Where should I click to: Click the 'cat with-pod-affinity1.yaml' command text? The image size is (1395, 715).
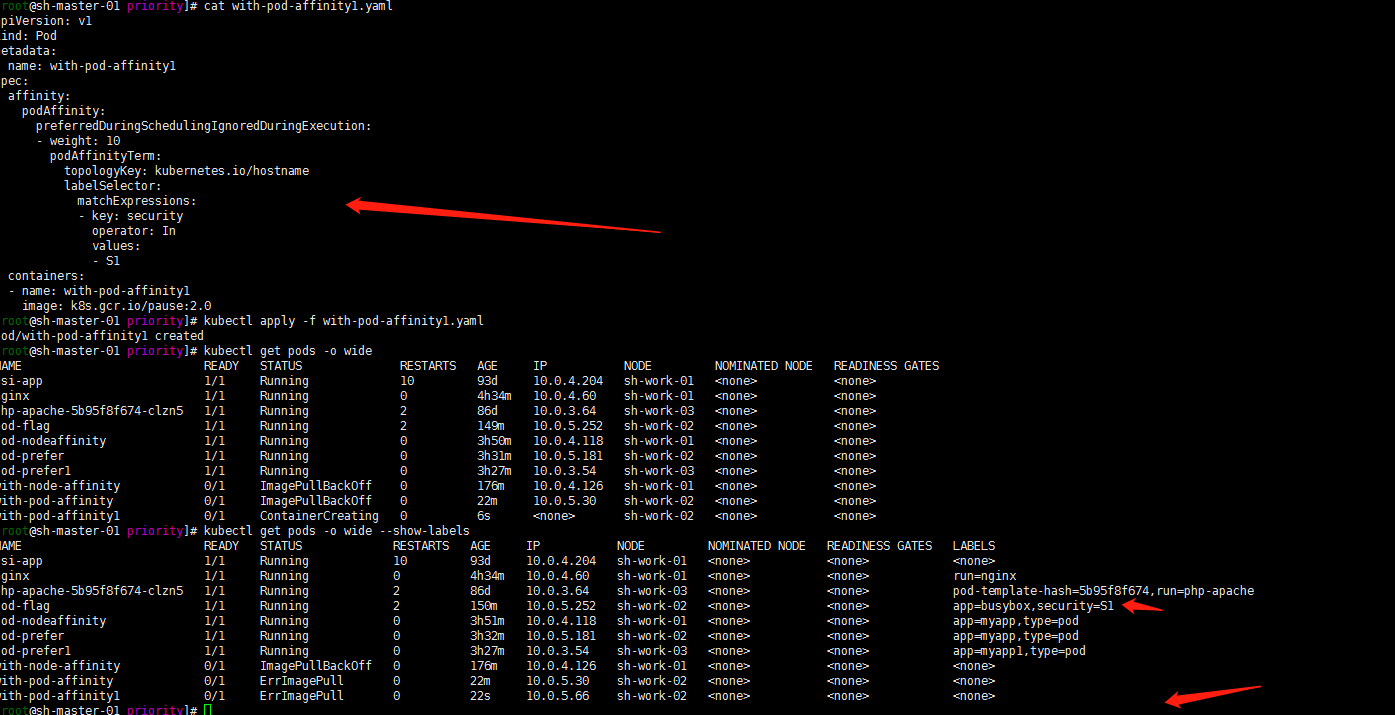(298, 6)
